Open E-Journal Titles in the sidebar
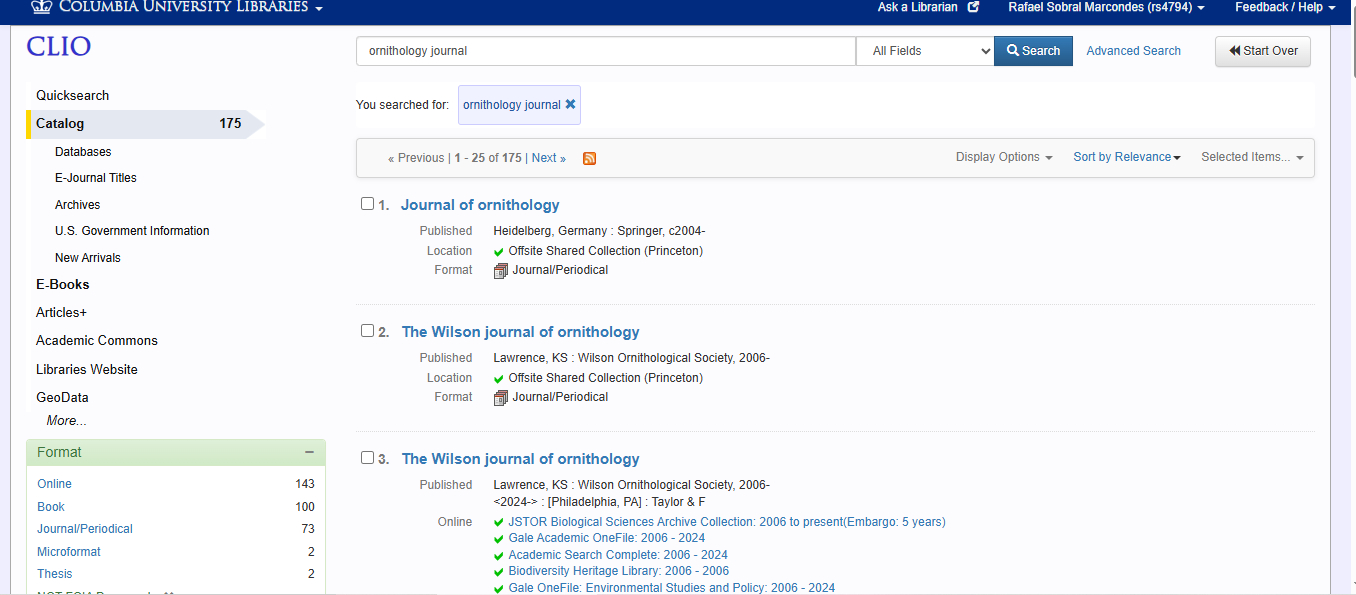 pyautogui.click(x=96, y=178)
